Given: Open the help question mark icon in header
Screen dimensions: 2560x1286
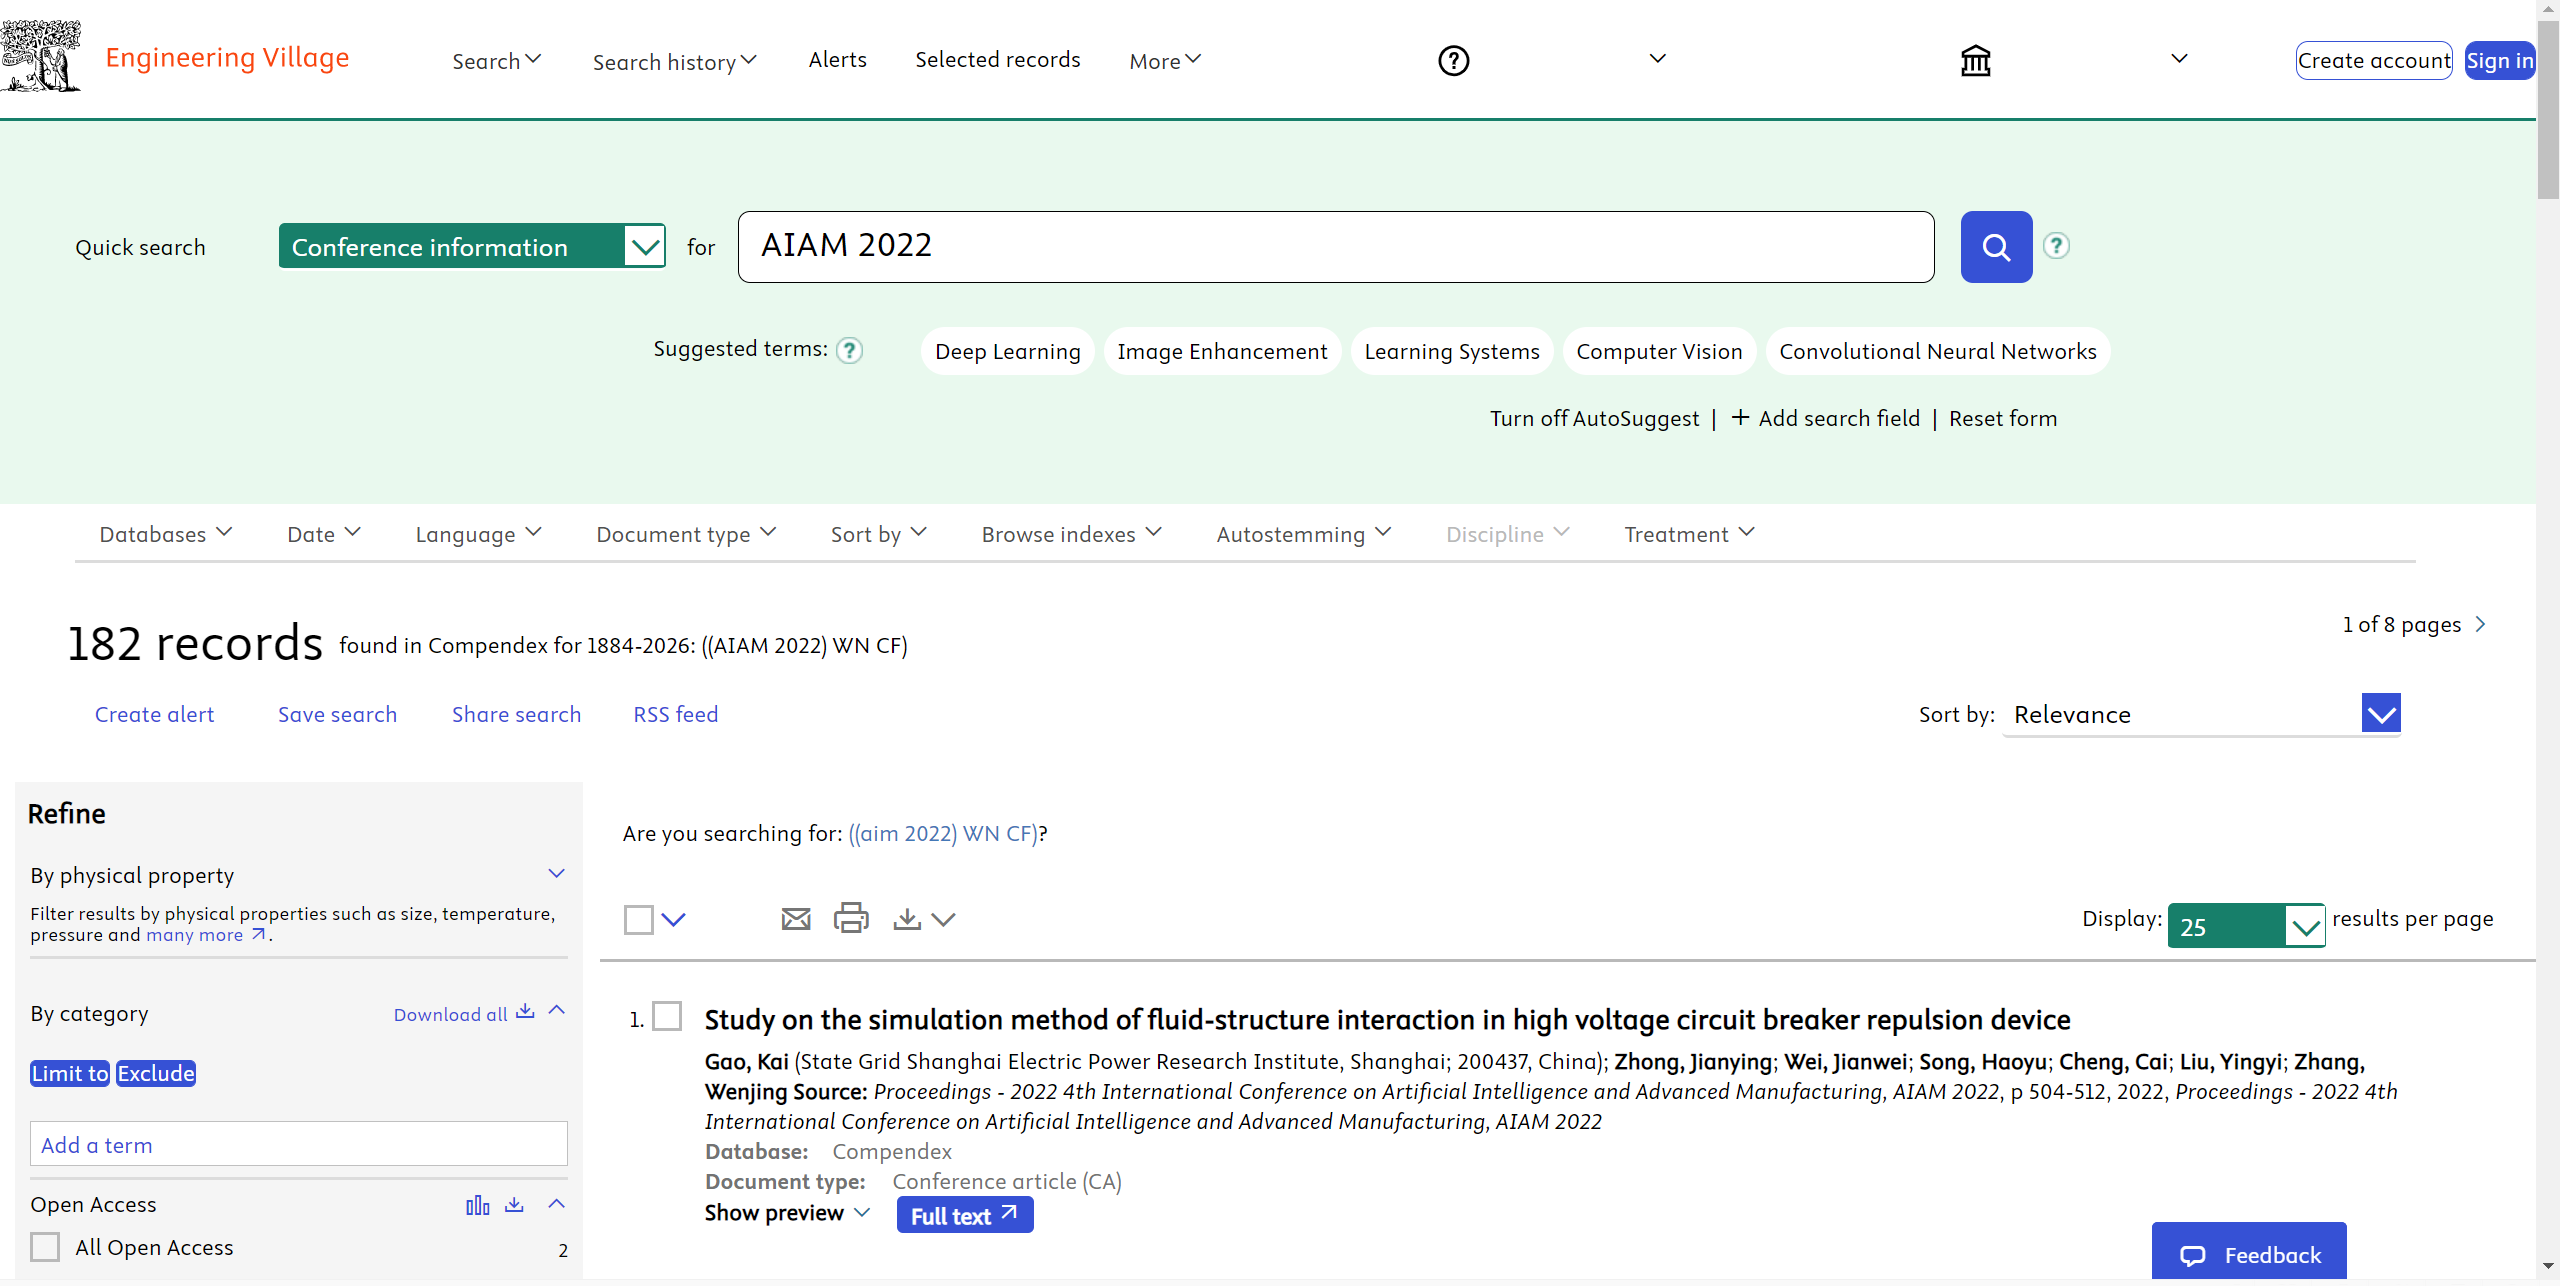Looking at the screenshot, I should pyautogui.click(x=1453, y=61).
